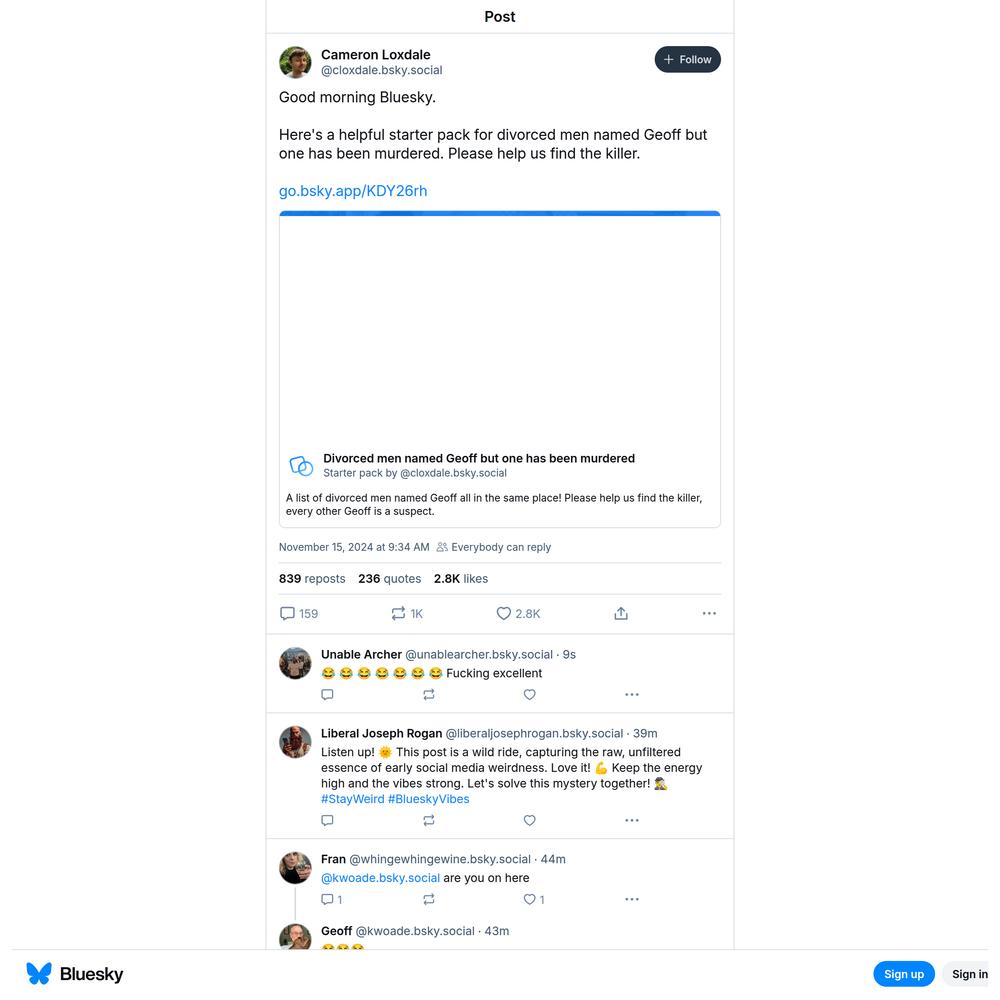Click the share icon on the main post
Viewport: 1000px width, 1000px height.
click(621, 614)
